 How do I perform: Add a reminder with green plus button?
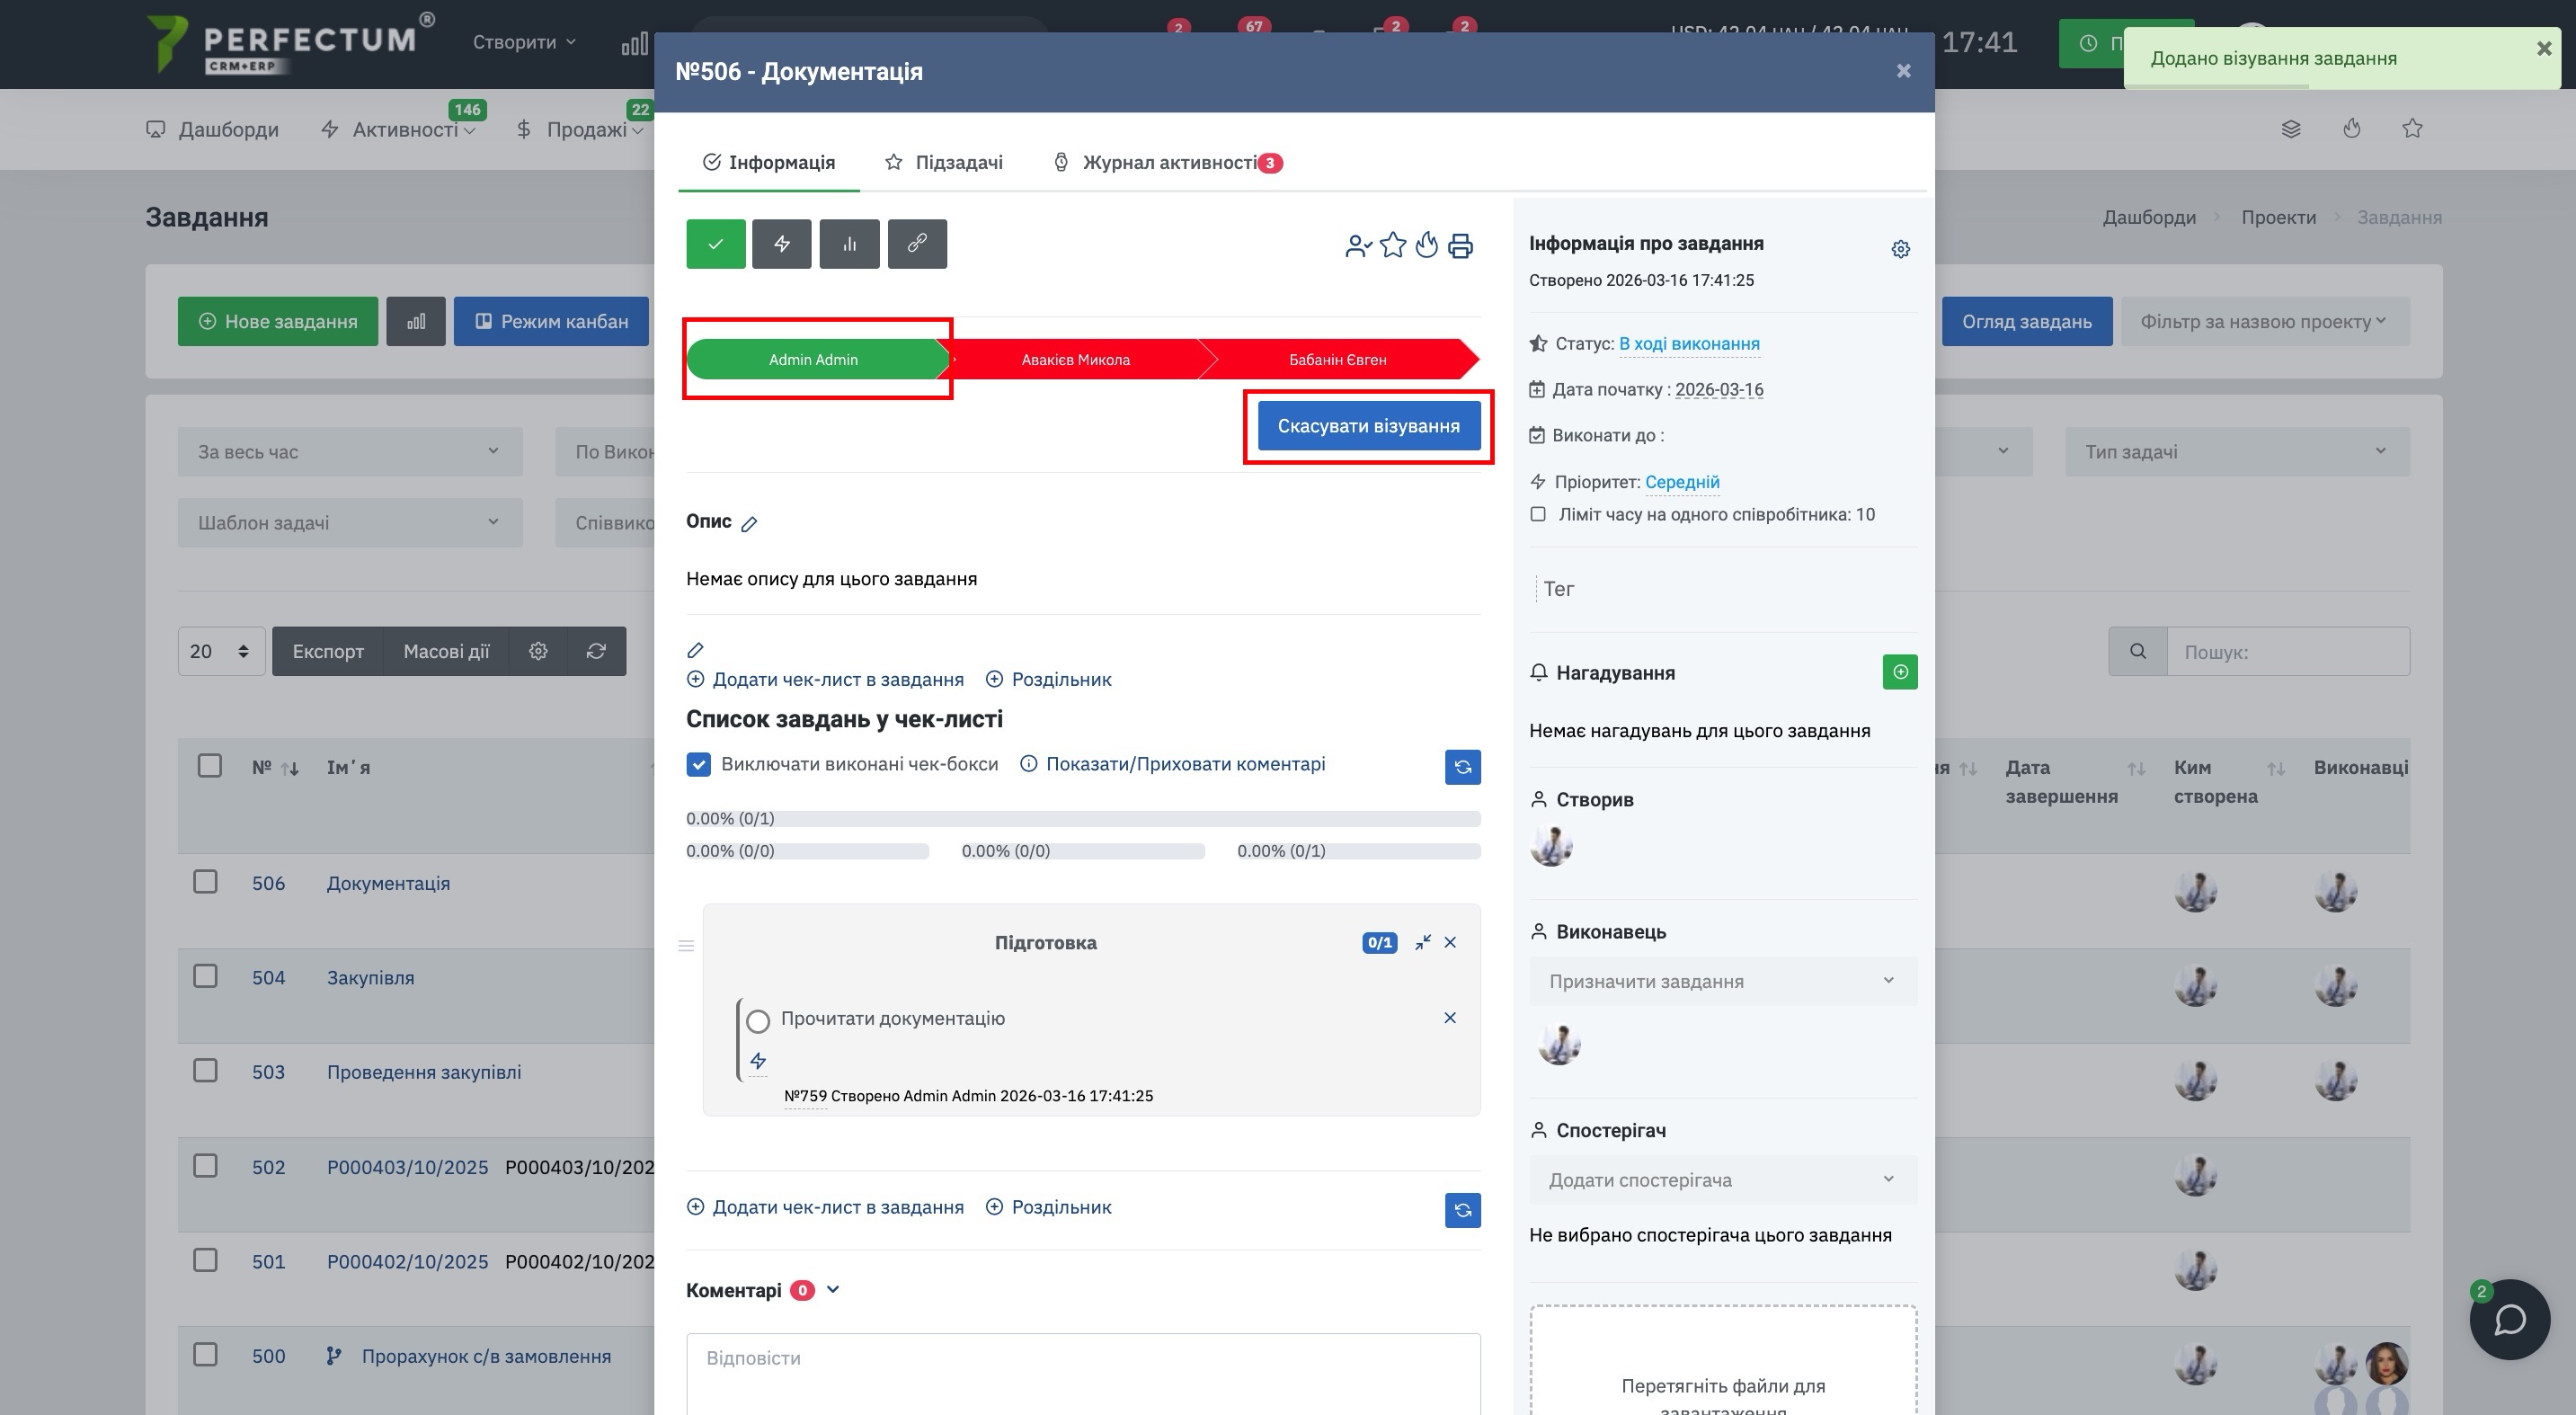click(1899, 672)
